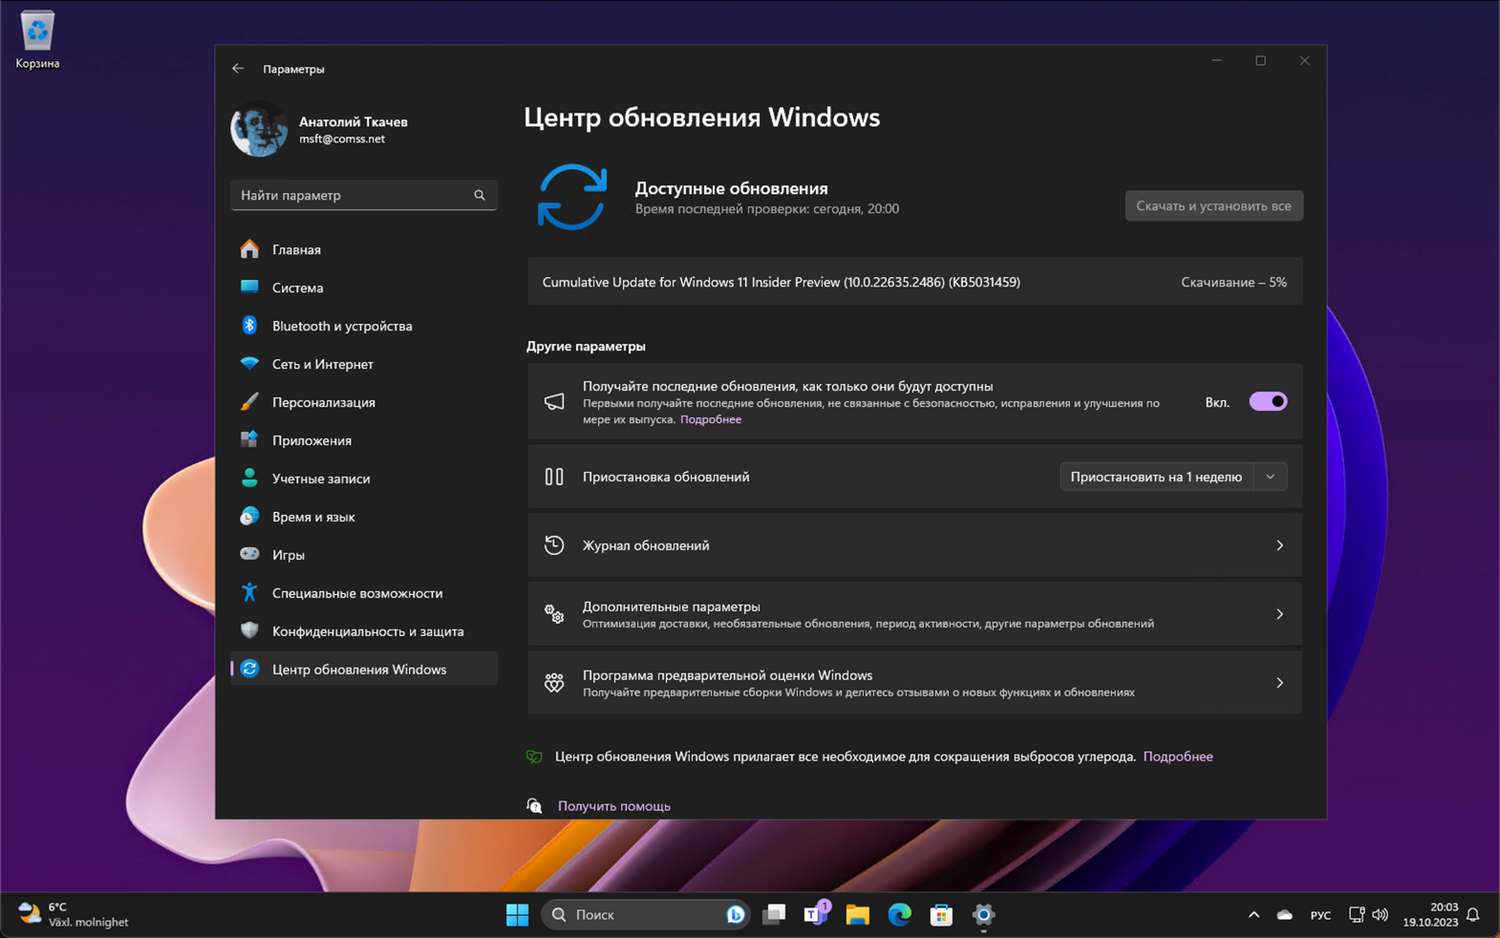The image size is (1500, 938).
Task: Show hidden system tray icons
Action: click(1253, 914)
